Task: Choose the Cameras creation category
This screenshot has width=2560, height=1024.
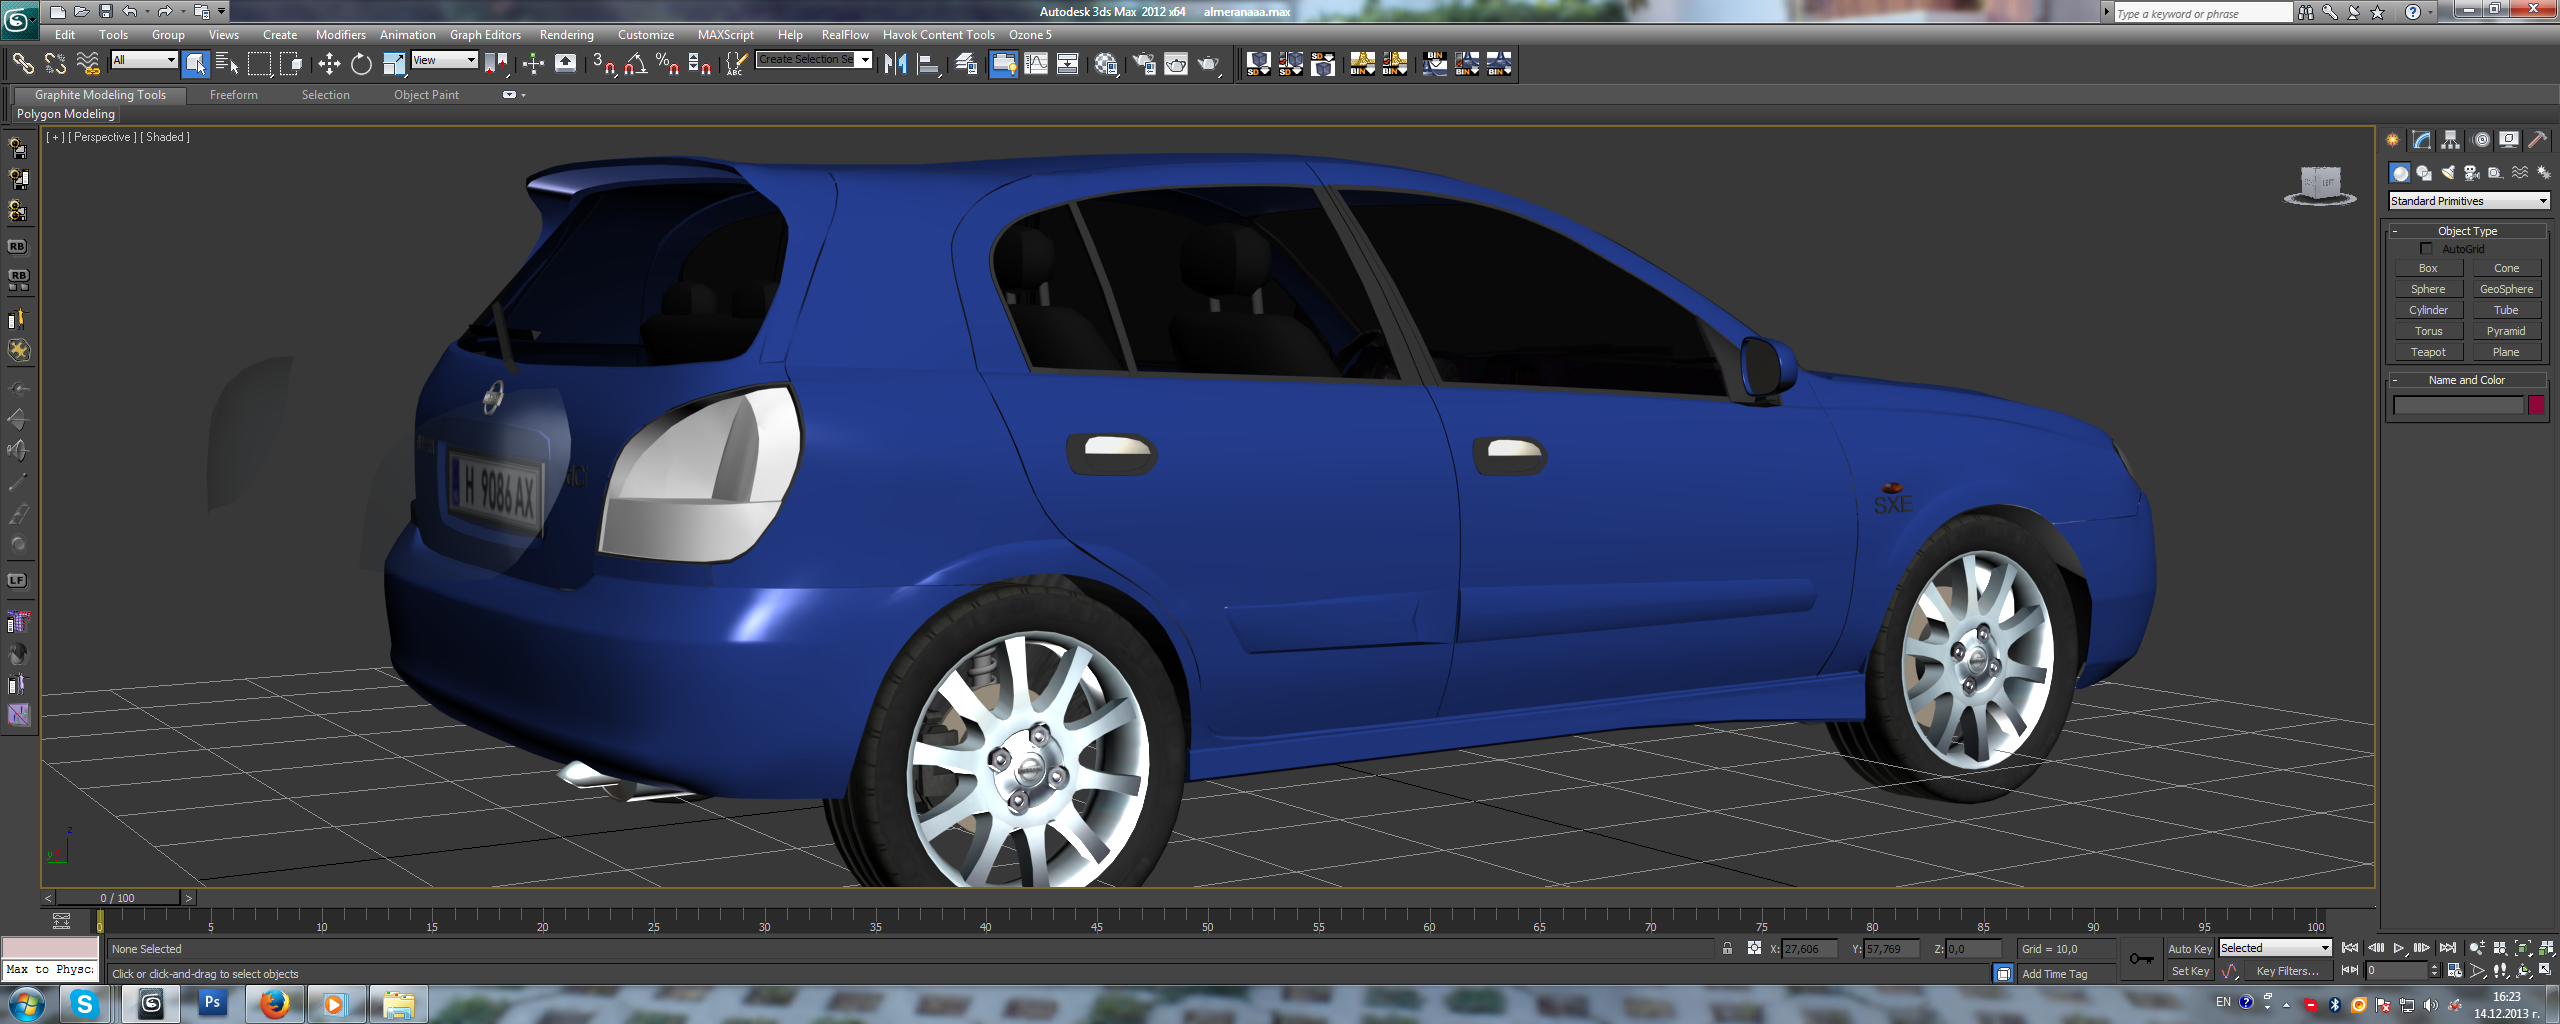Action: click(2471, 173)
